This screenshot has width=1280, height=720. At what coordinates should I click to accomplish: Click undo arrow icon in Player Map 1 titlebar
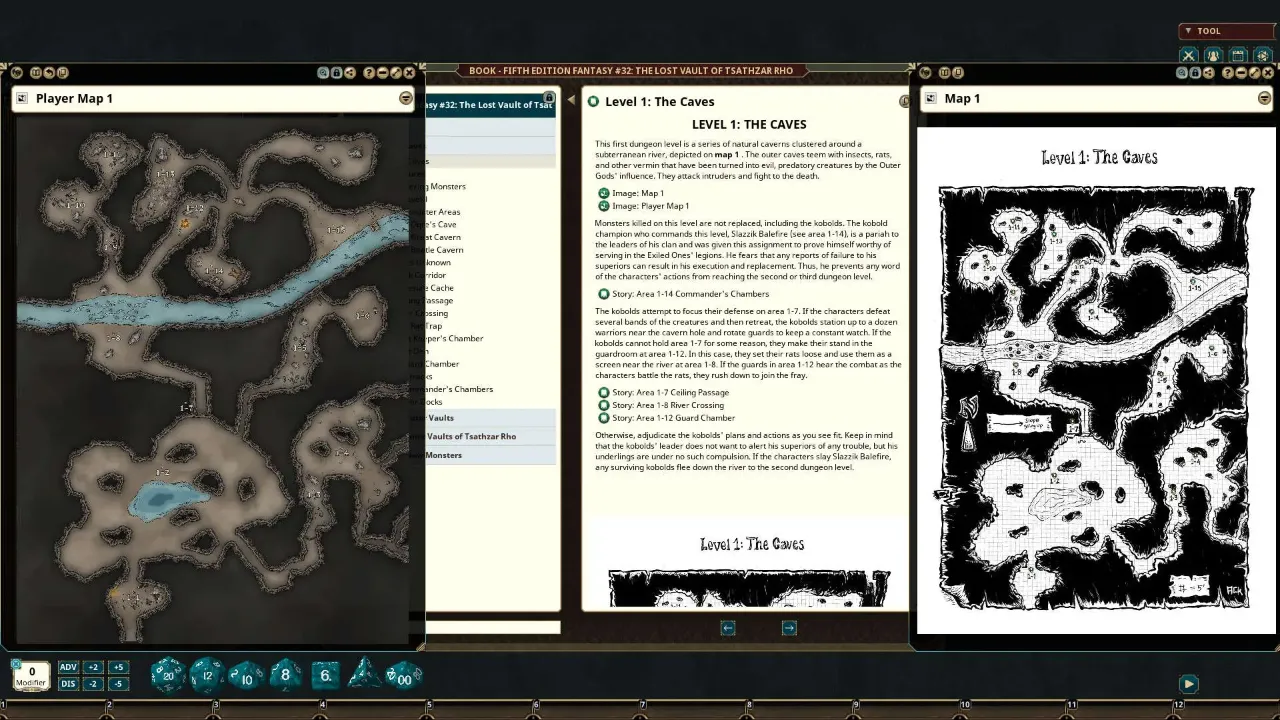pyautogui.click(x=49, y=73)
